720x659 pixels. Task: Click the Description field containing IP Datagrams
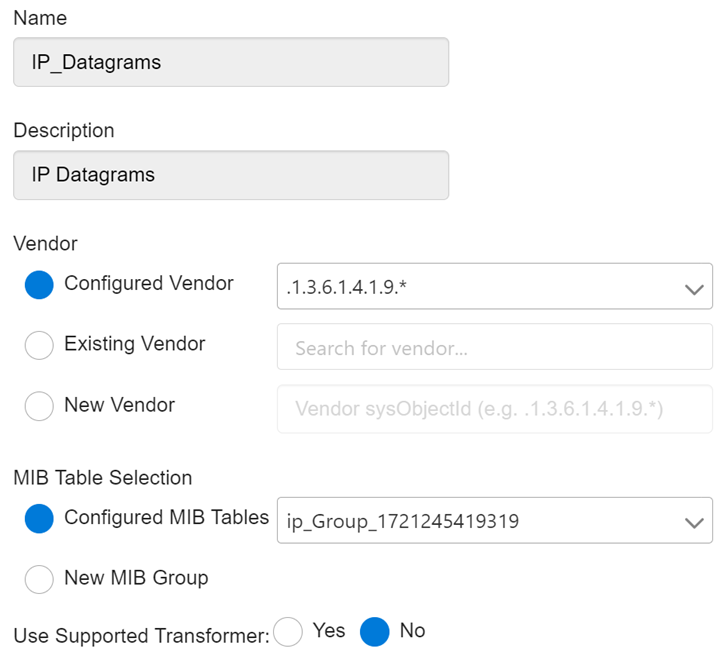click(231, 175)
